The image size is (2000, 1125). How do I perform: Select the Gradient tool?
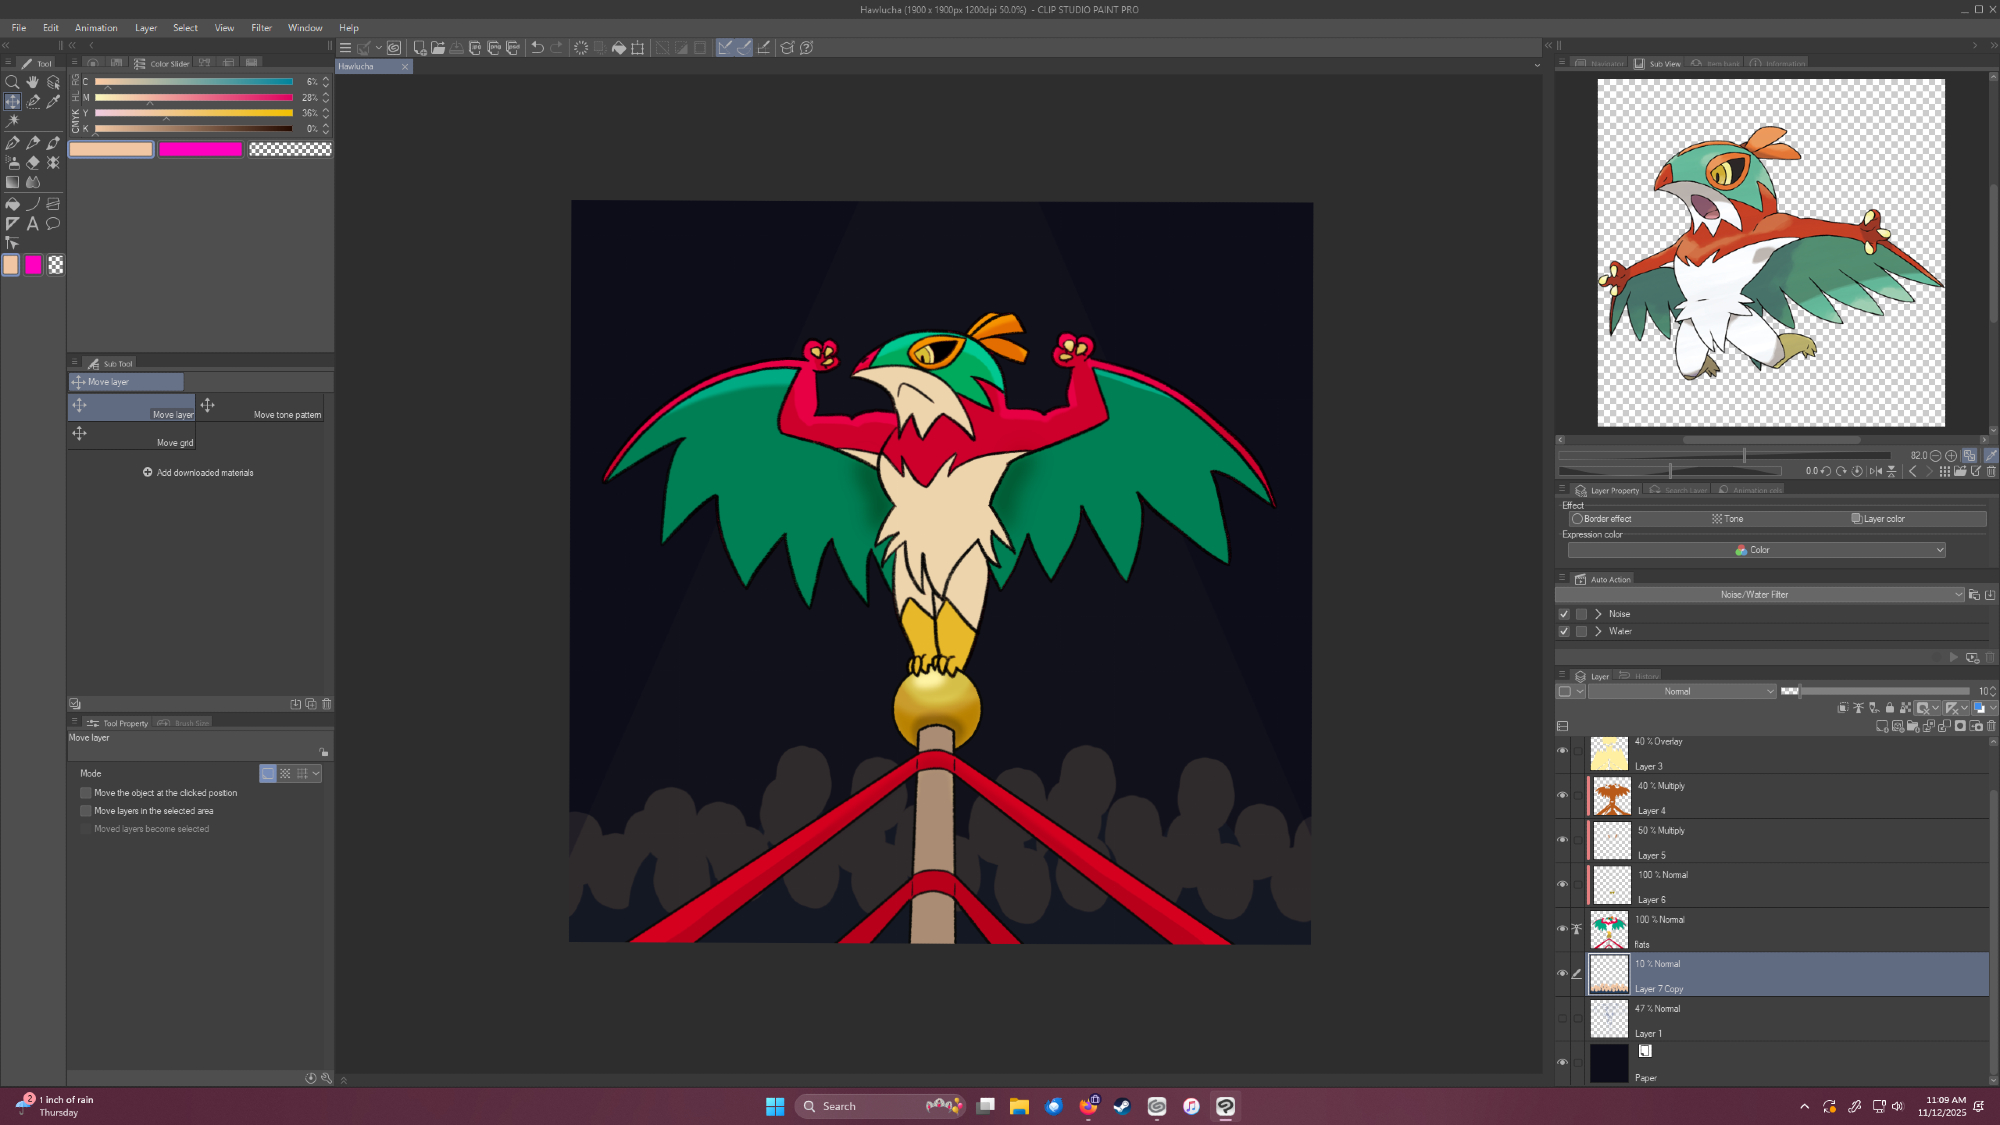point(12,182)
